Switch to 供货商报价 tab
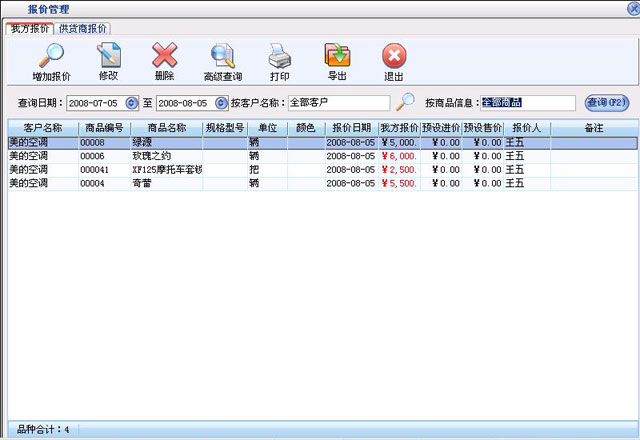 pyautogui.click(x=84, y=29)
